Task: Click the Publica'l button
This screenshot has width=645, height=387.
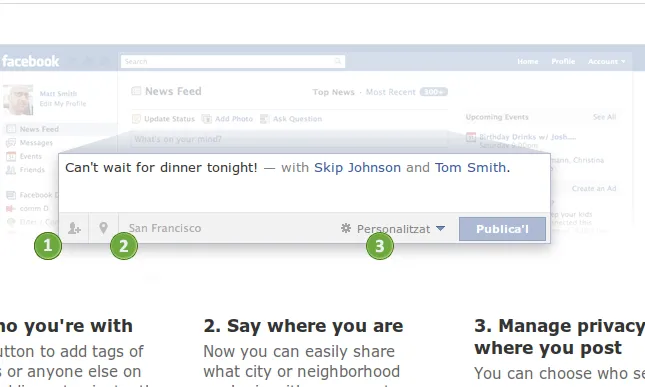Action: pos(502,229)
